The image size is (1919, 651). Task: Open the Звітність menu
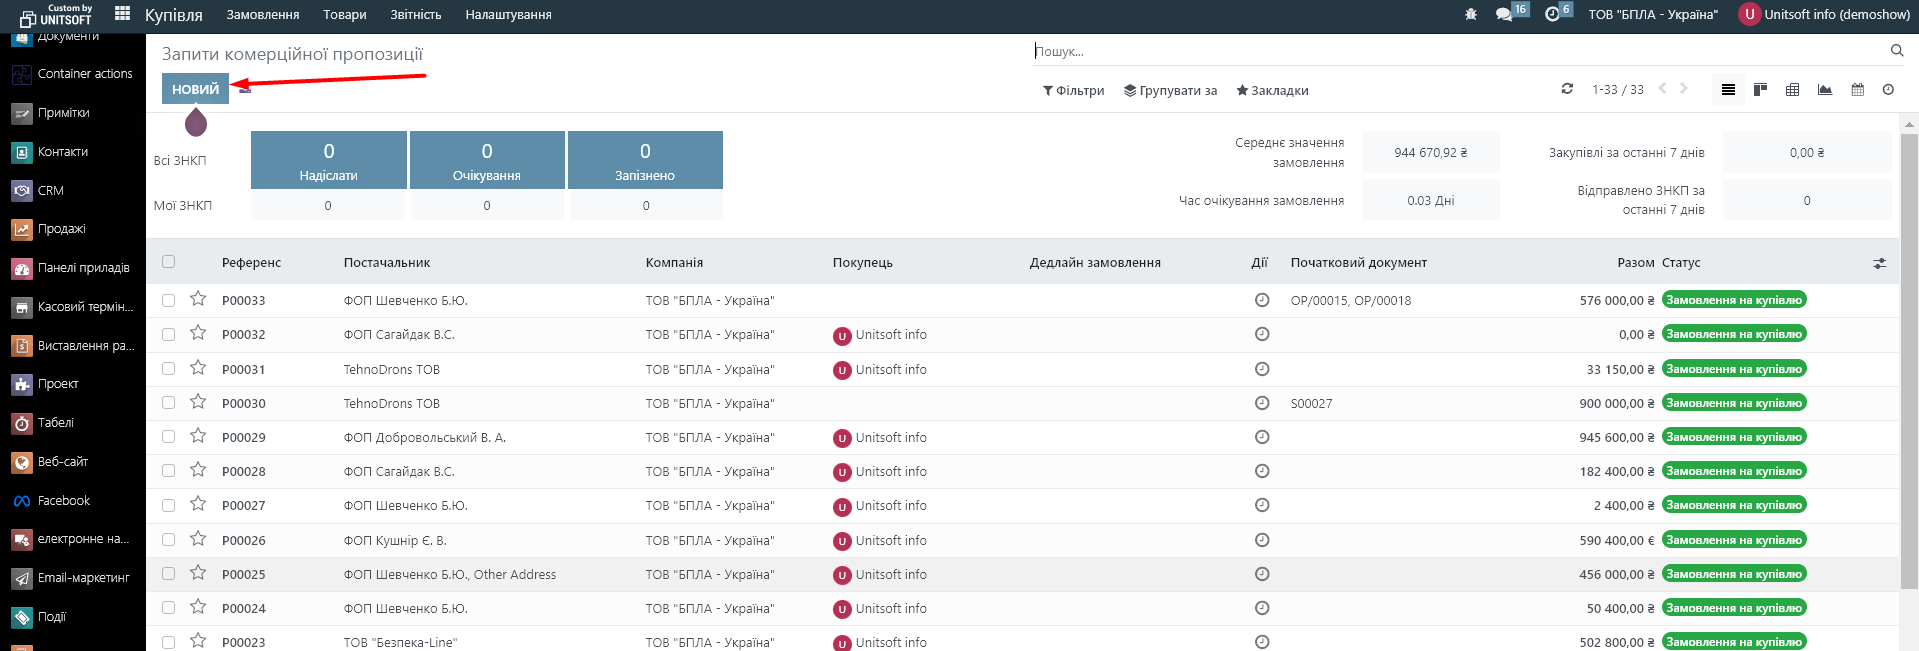click(416, 14)
